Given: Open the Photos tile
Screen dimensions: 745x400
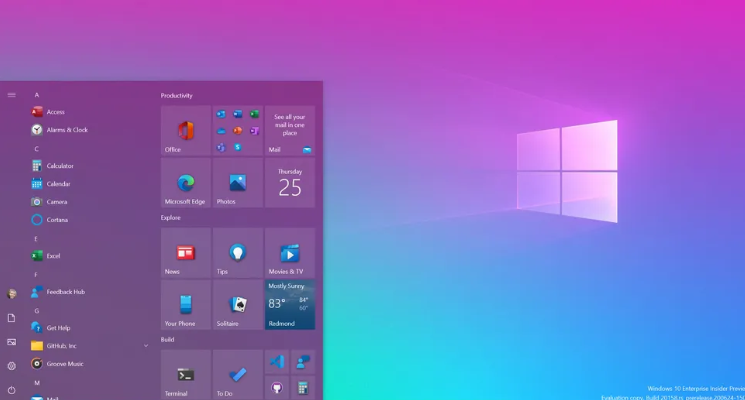Looking at the screenshot, I should (238, 182).
